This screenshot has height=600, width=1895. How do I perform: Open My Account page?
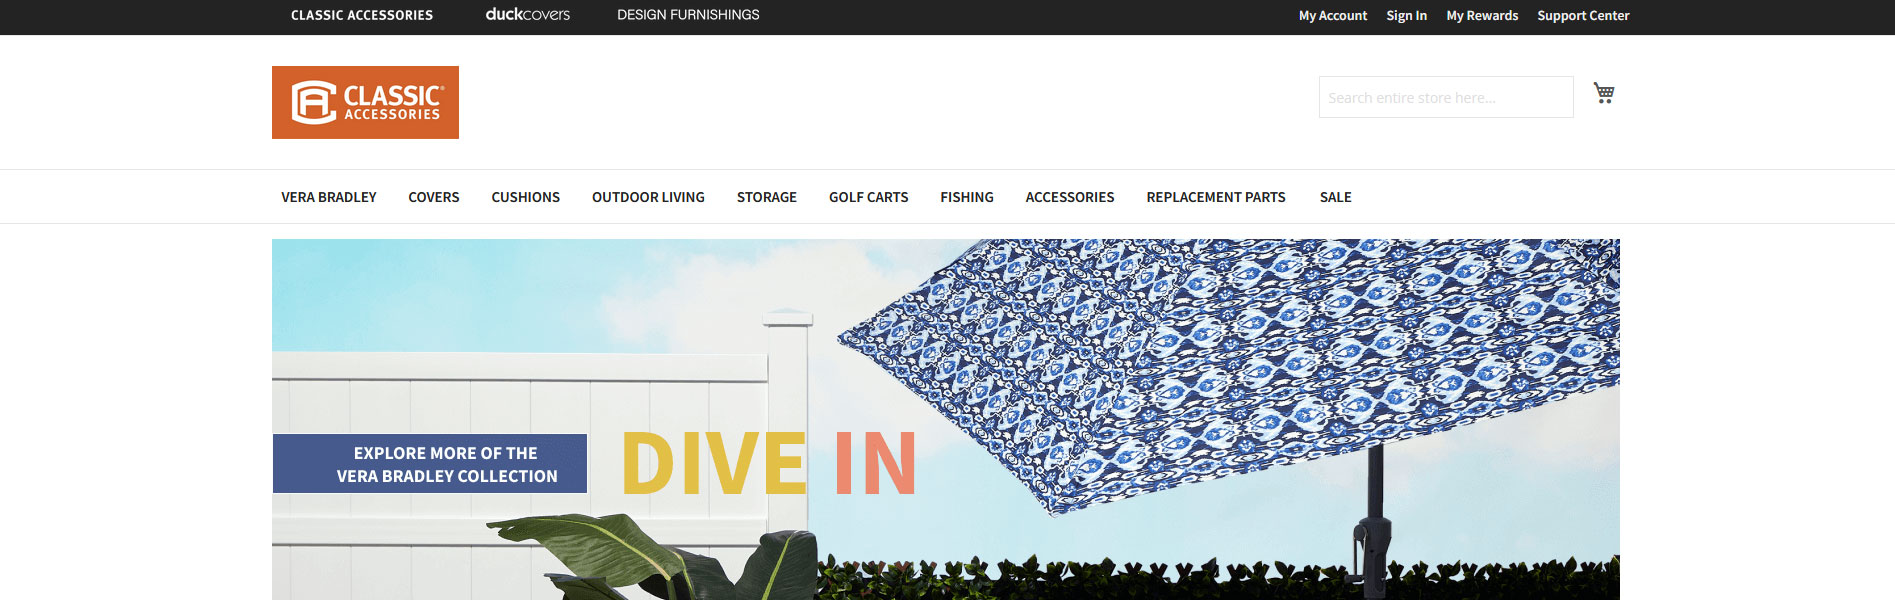[1333, 16]
